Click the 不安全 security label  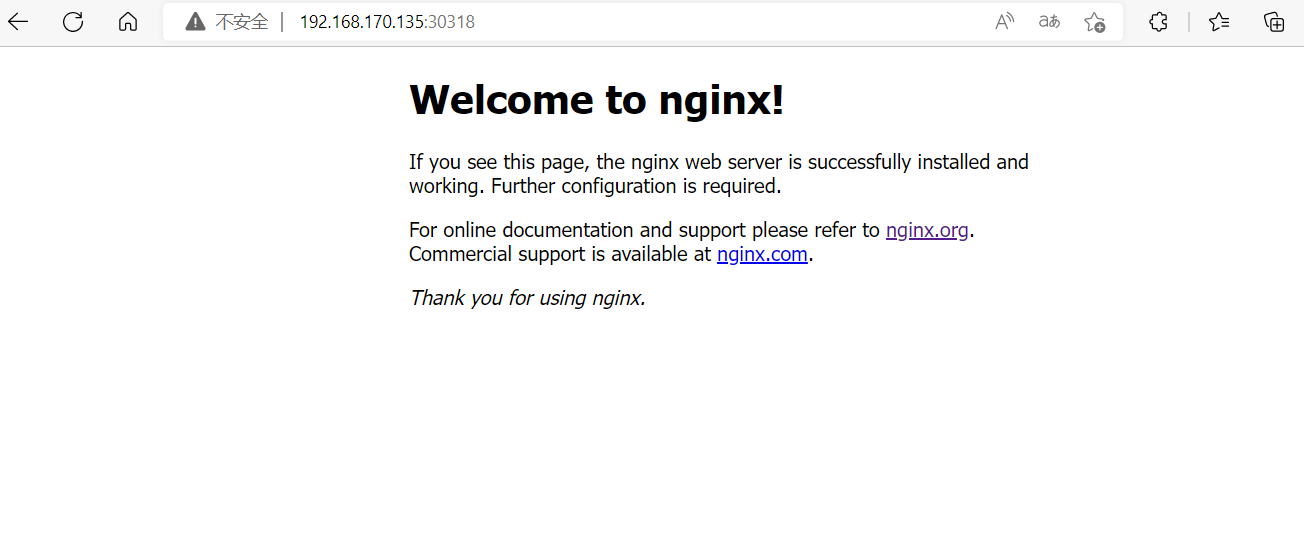point(242,22)
